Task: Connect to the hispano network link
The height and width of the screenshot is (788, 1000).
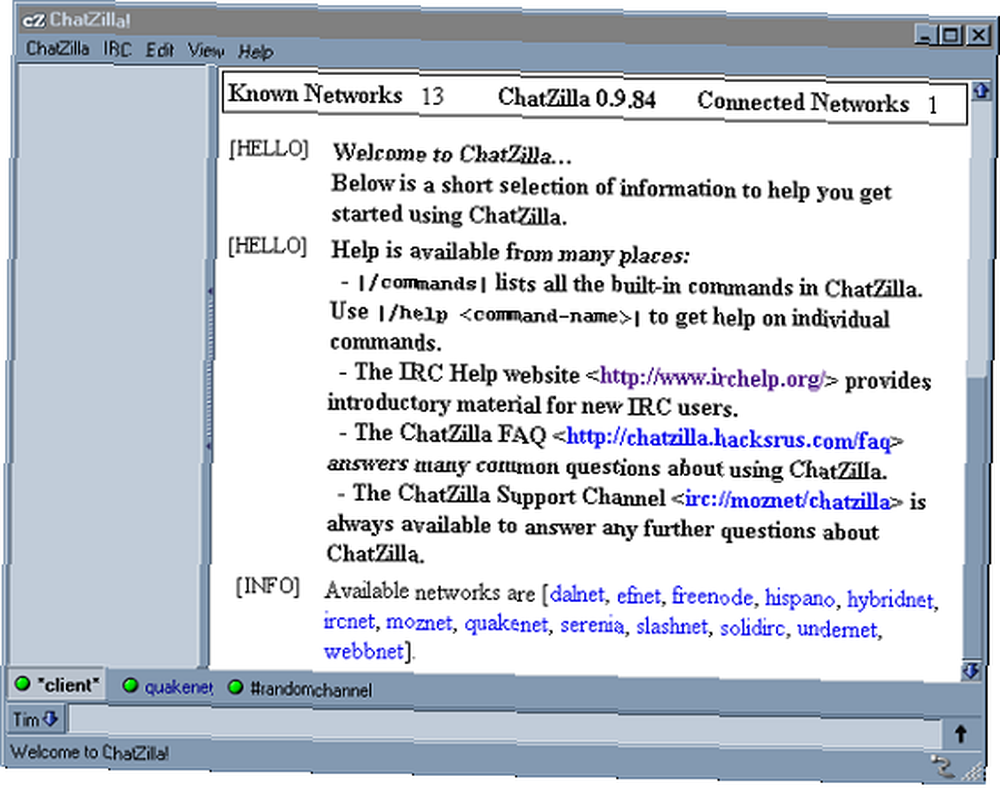Action: [x=800, y=598]
